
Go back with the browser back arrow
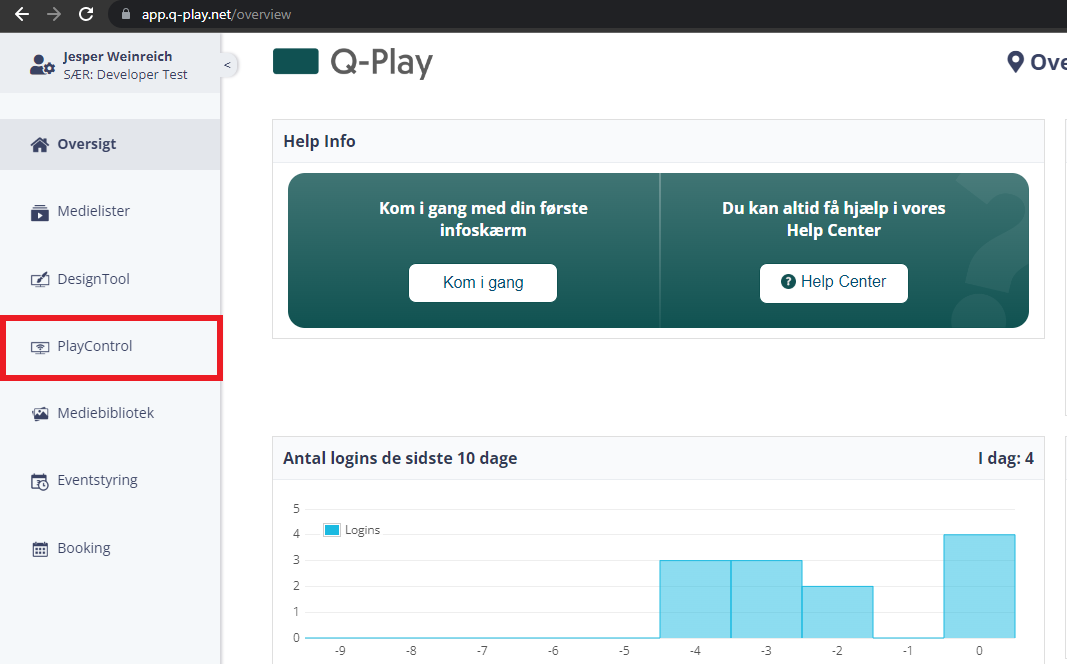coord(22,14)
